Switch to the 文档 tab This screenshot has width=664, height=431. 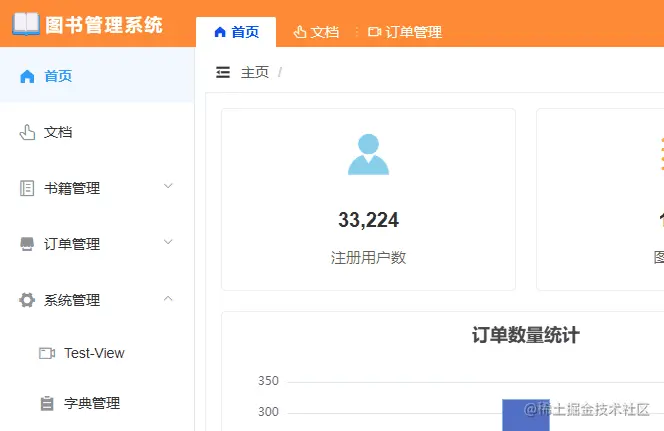[x=316, y=32]
